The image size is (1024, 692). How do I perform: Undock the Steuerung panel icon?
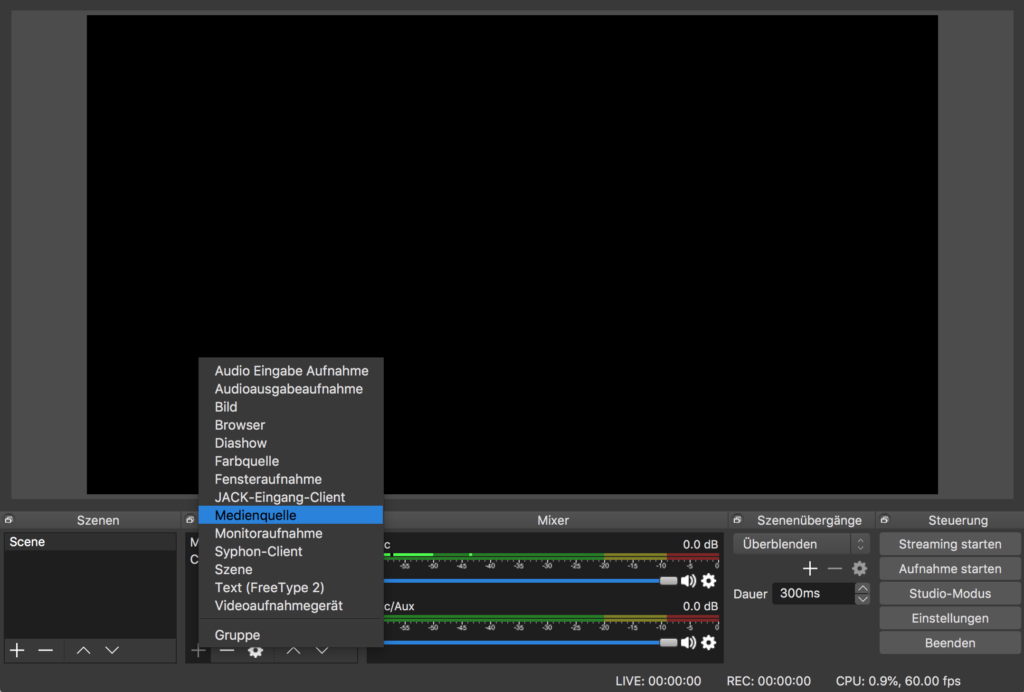click(885, 520)
